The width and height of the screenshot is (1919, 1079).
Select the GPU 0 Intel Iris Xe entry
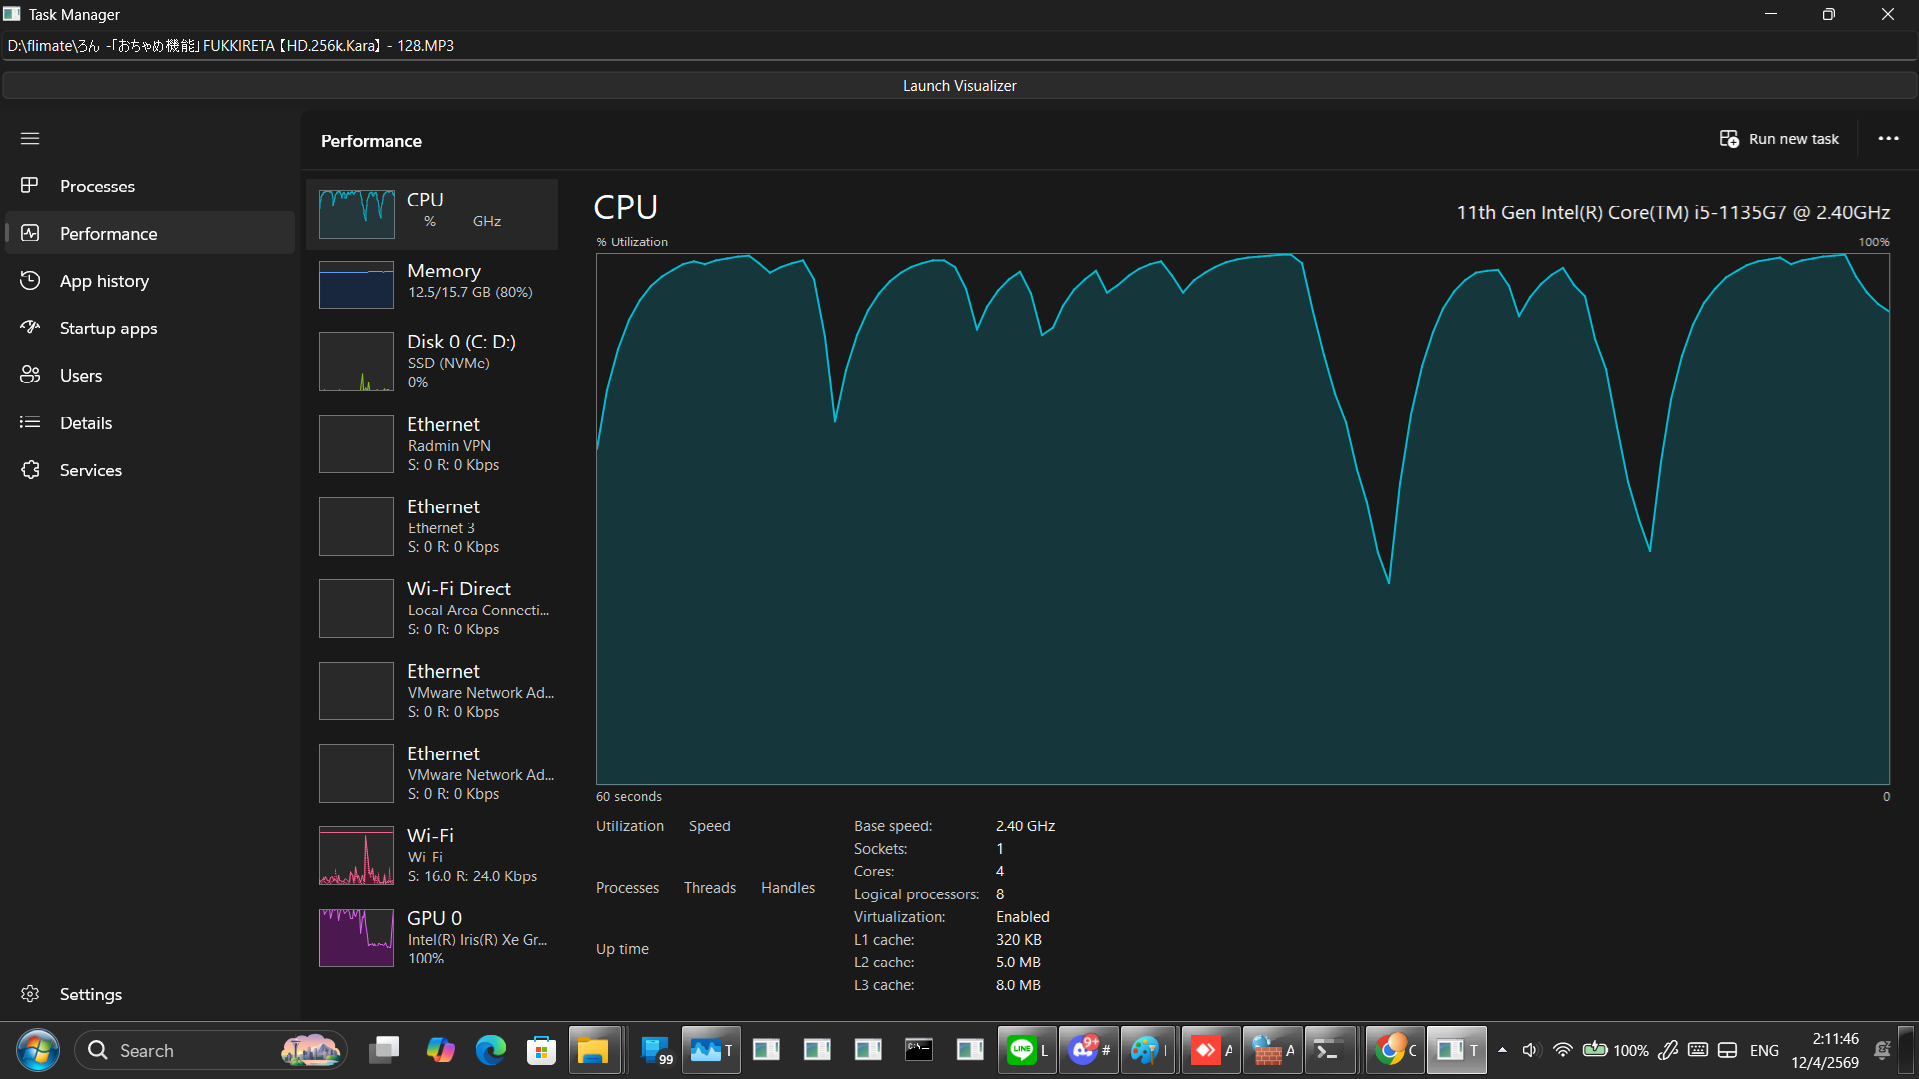432,938
